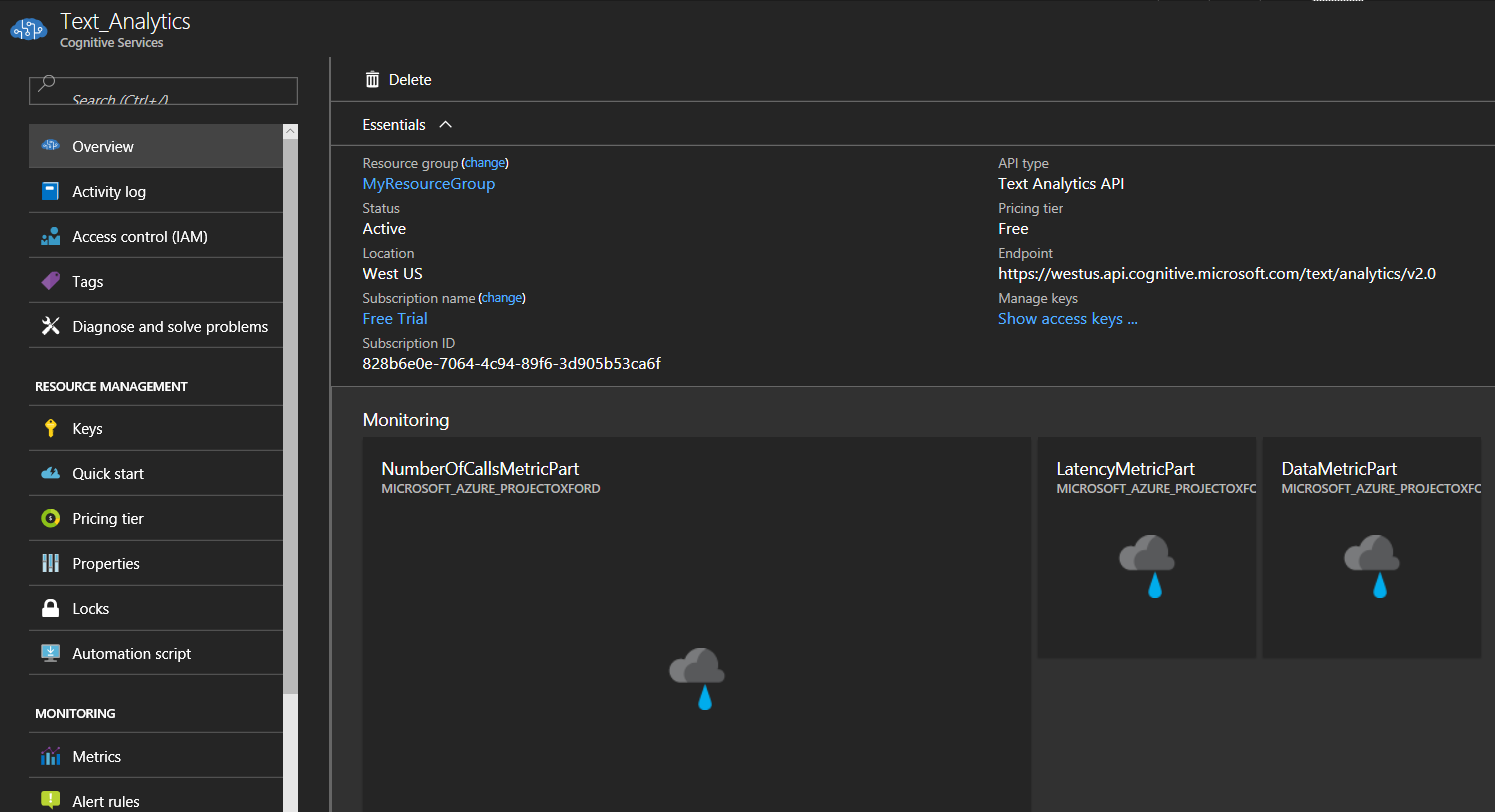Click the MONITORING section header in sidebar
Viewport: 1495px width, 812px height.
(x=75, y=714)
